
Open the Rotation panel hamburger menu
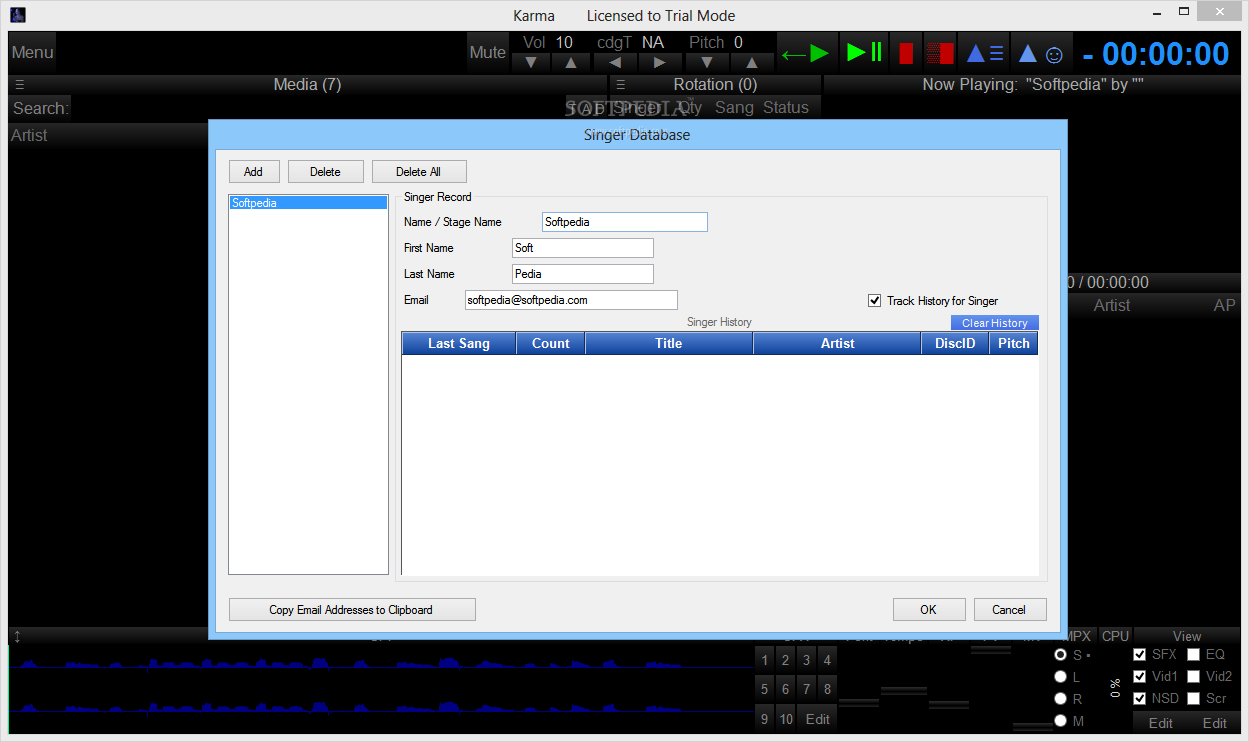click(620, 85)
